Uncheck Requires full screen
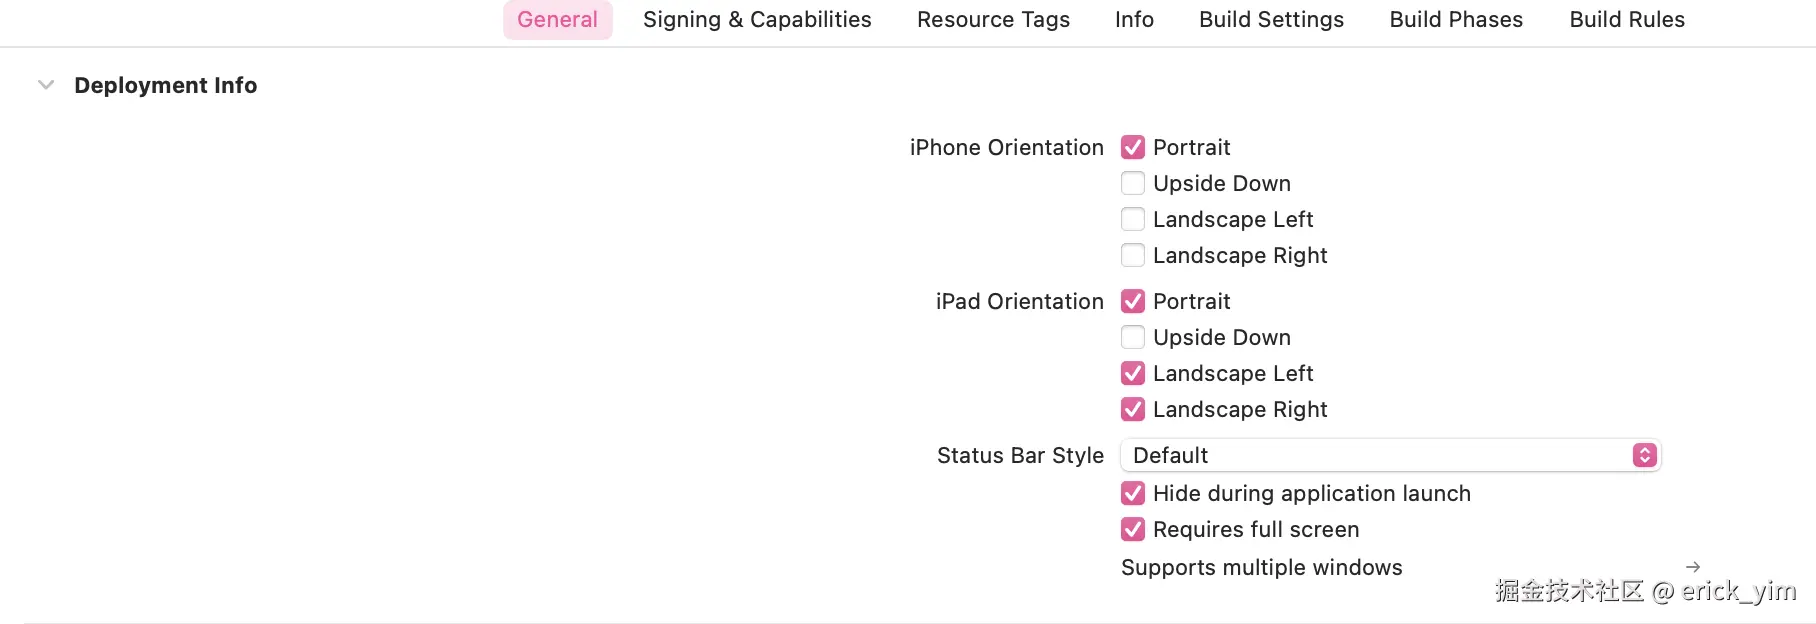 [1133, 530]
